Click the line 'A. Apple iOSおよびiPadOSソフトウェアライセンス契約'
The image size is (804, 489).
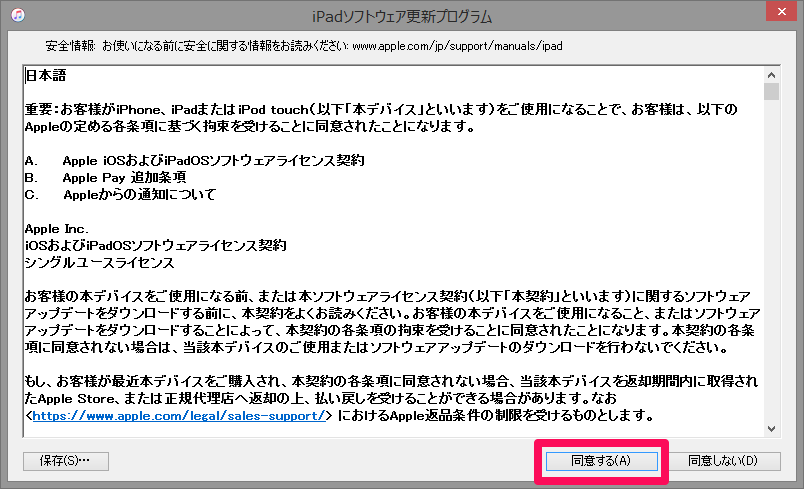click(x=194, y=160)
